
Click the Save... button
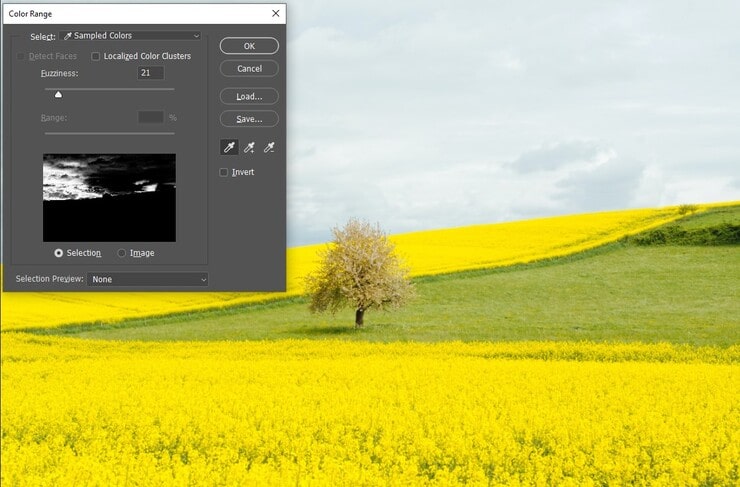(249, 119)
